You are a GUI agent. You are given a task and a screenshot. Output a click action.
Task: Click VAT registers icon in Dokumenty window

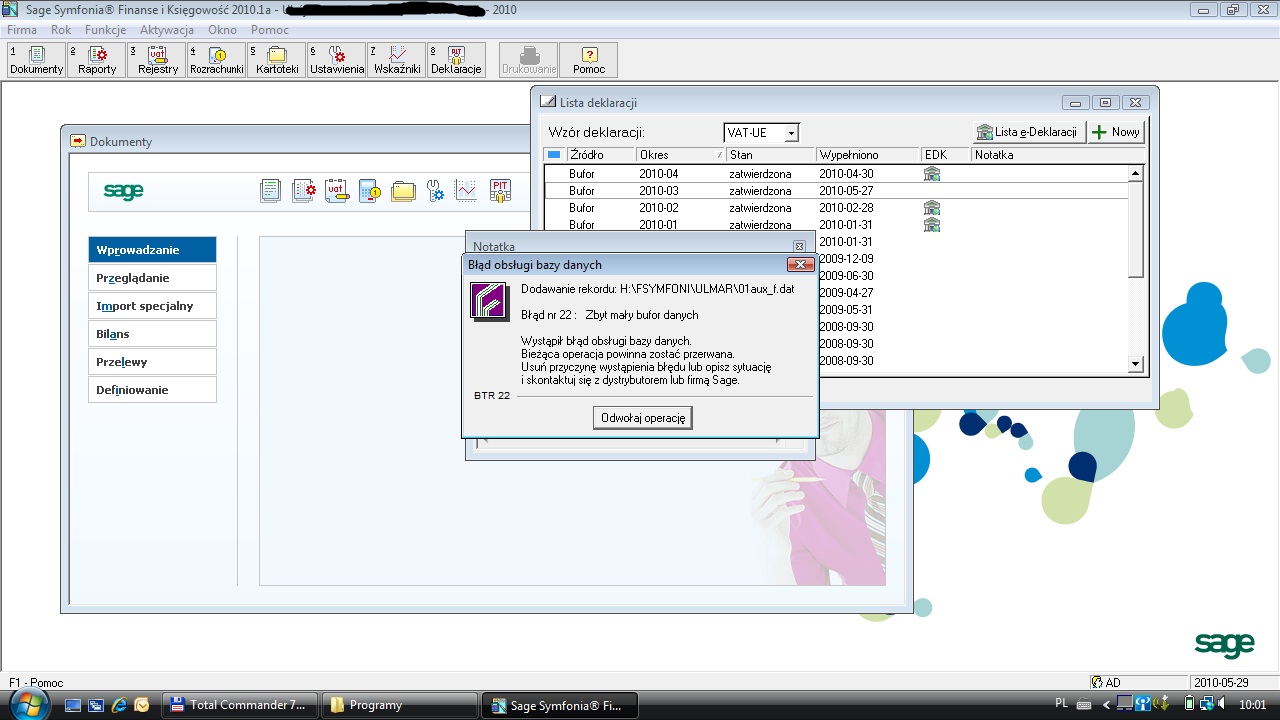pos(337,191)
